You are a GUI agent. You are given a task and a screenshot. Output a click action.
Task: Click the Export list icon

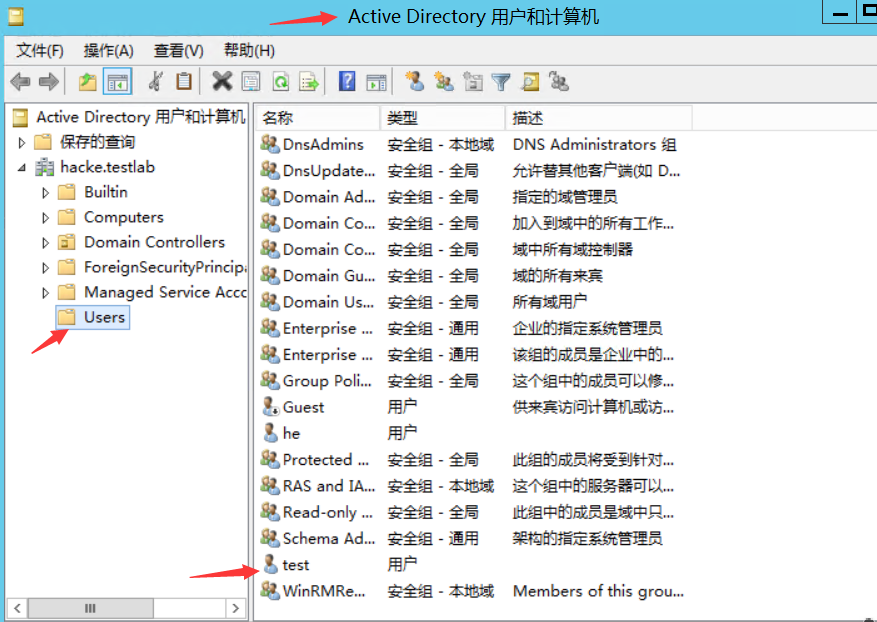[309, 82]
